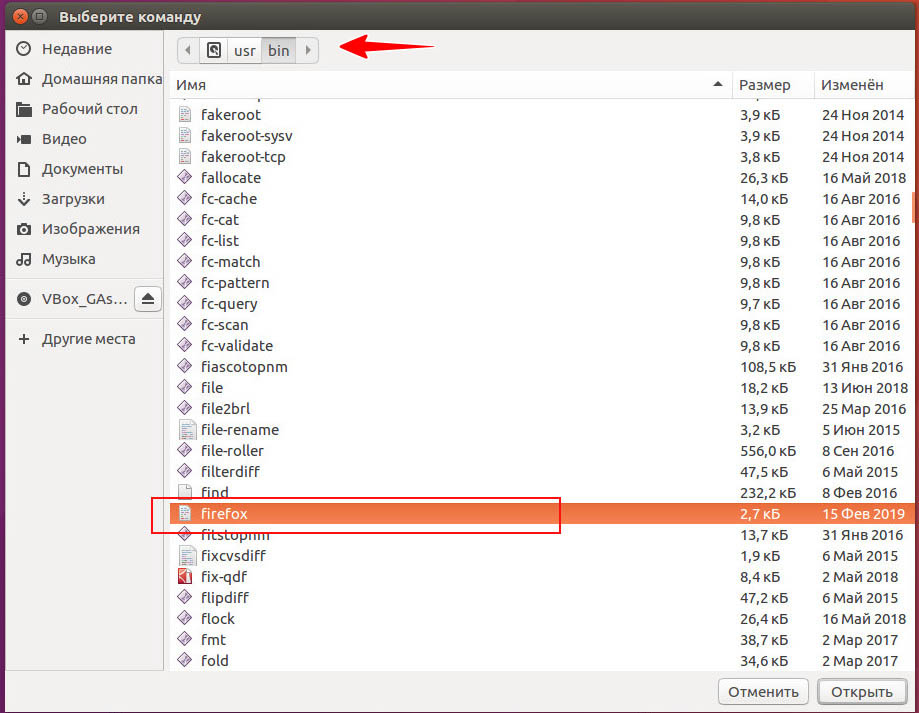Click the file list vertical scrollbar
Screen dimensions: 919x713
coord(914,208)
